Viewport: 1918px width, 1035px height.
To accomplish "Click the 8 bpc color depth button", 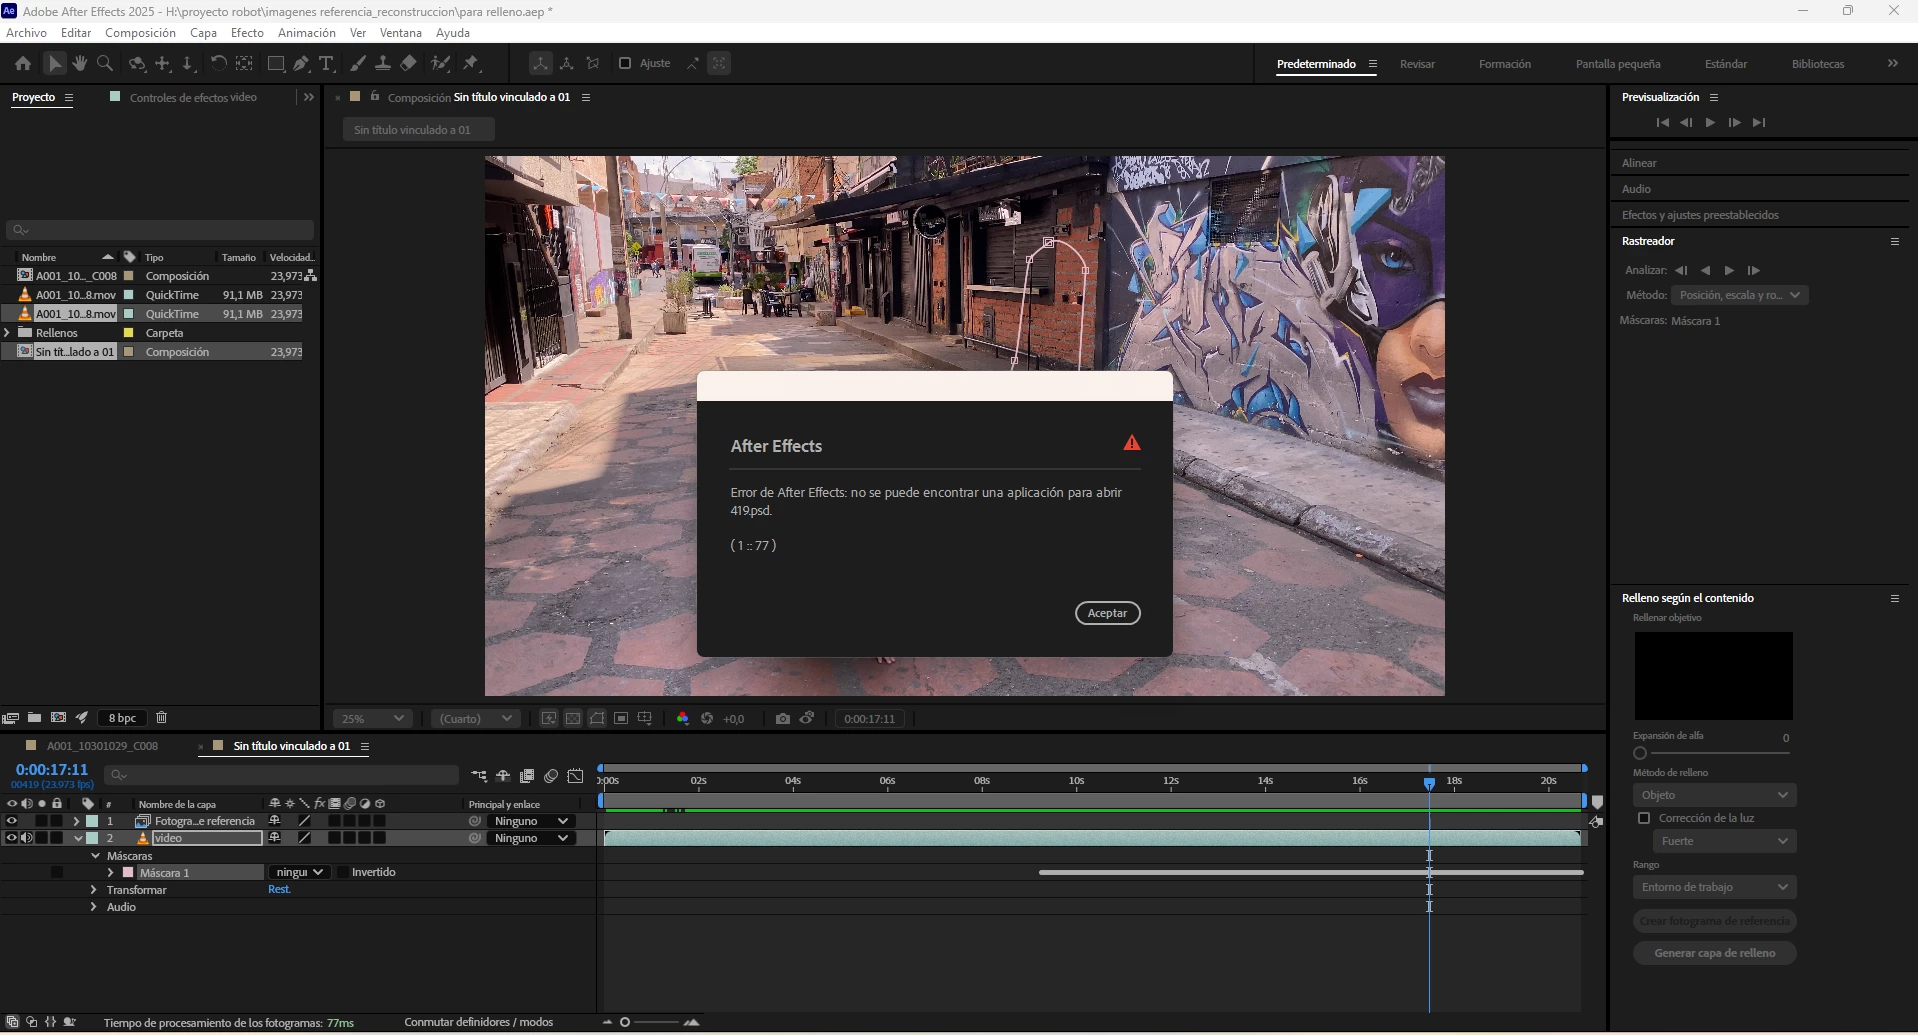I will (x=122, y=718).
